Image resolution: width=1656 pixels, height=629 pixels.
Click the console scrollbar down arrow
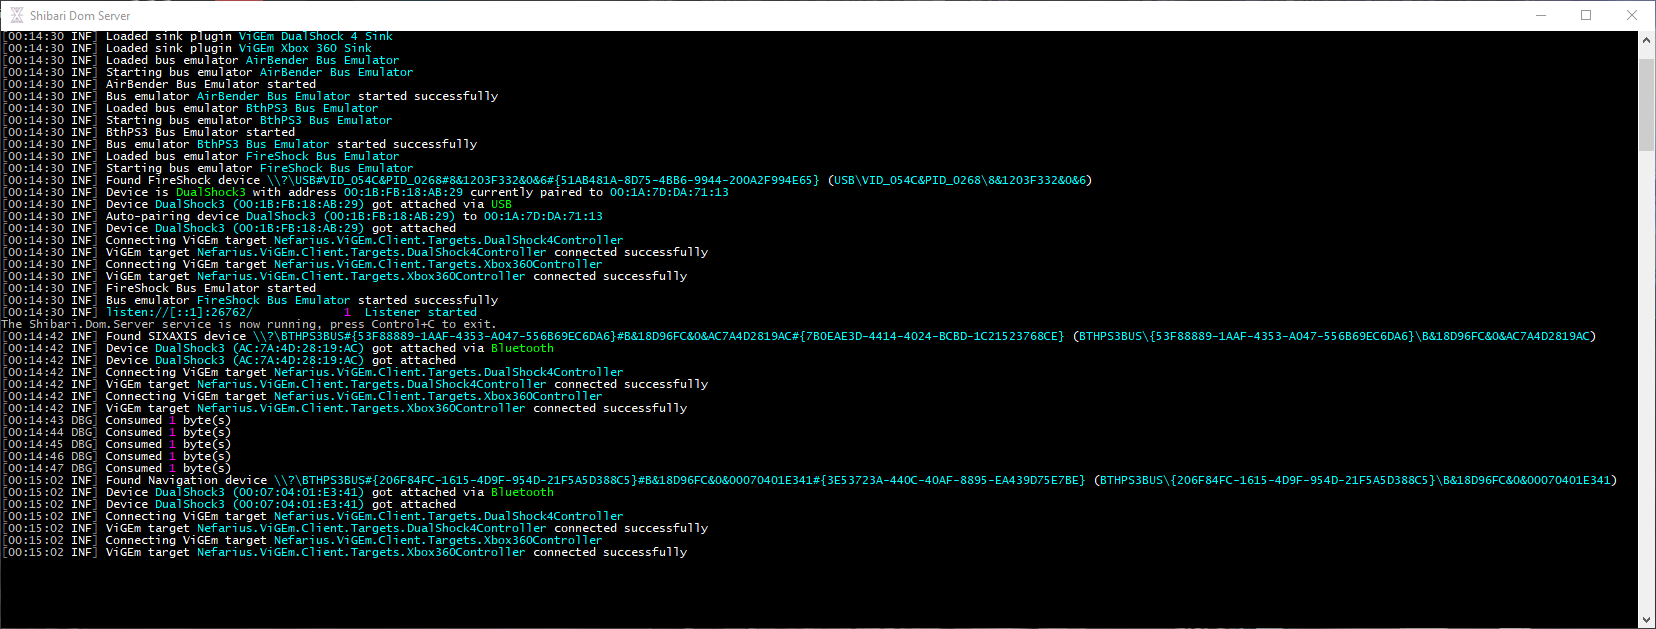[x=1646, y=620]
